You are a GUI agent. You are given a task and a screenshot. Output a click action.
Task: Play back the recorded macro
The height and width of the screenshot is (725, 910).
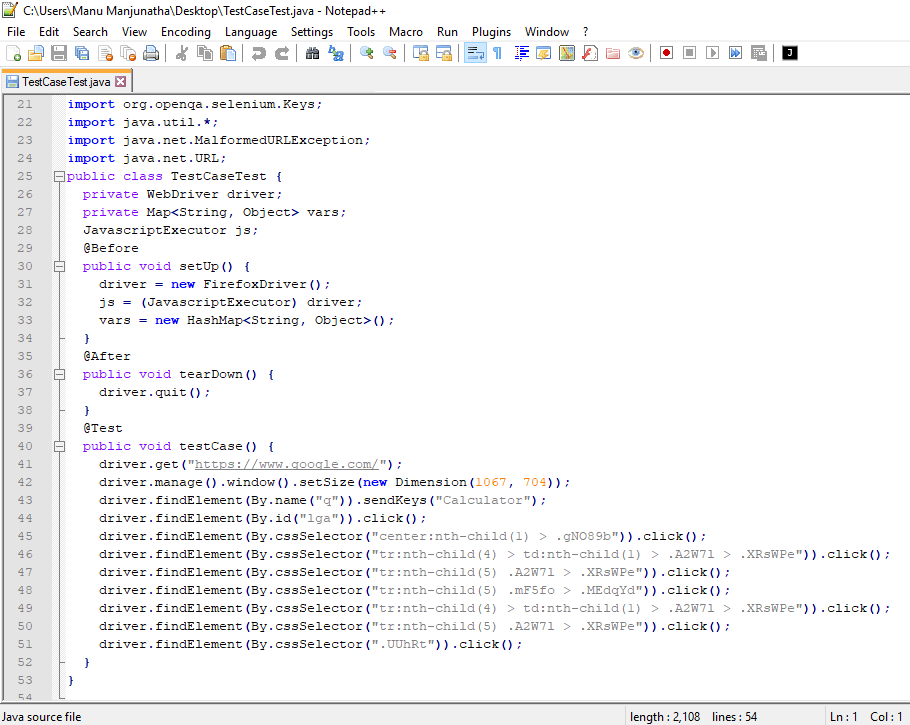coord(710,52)
